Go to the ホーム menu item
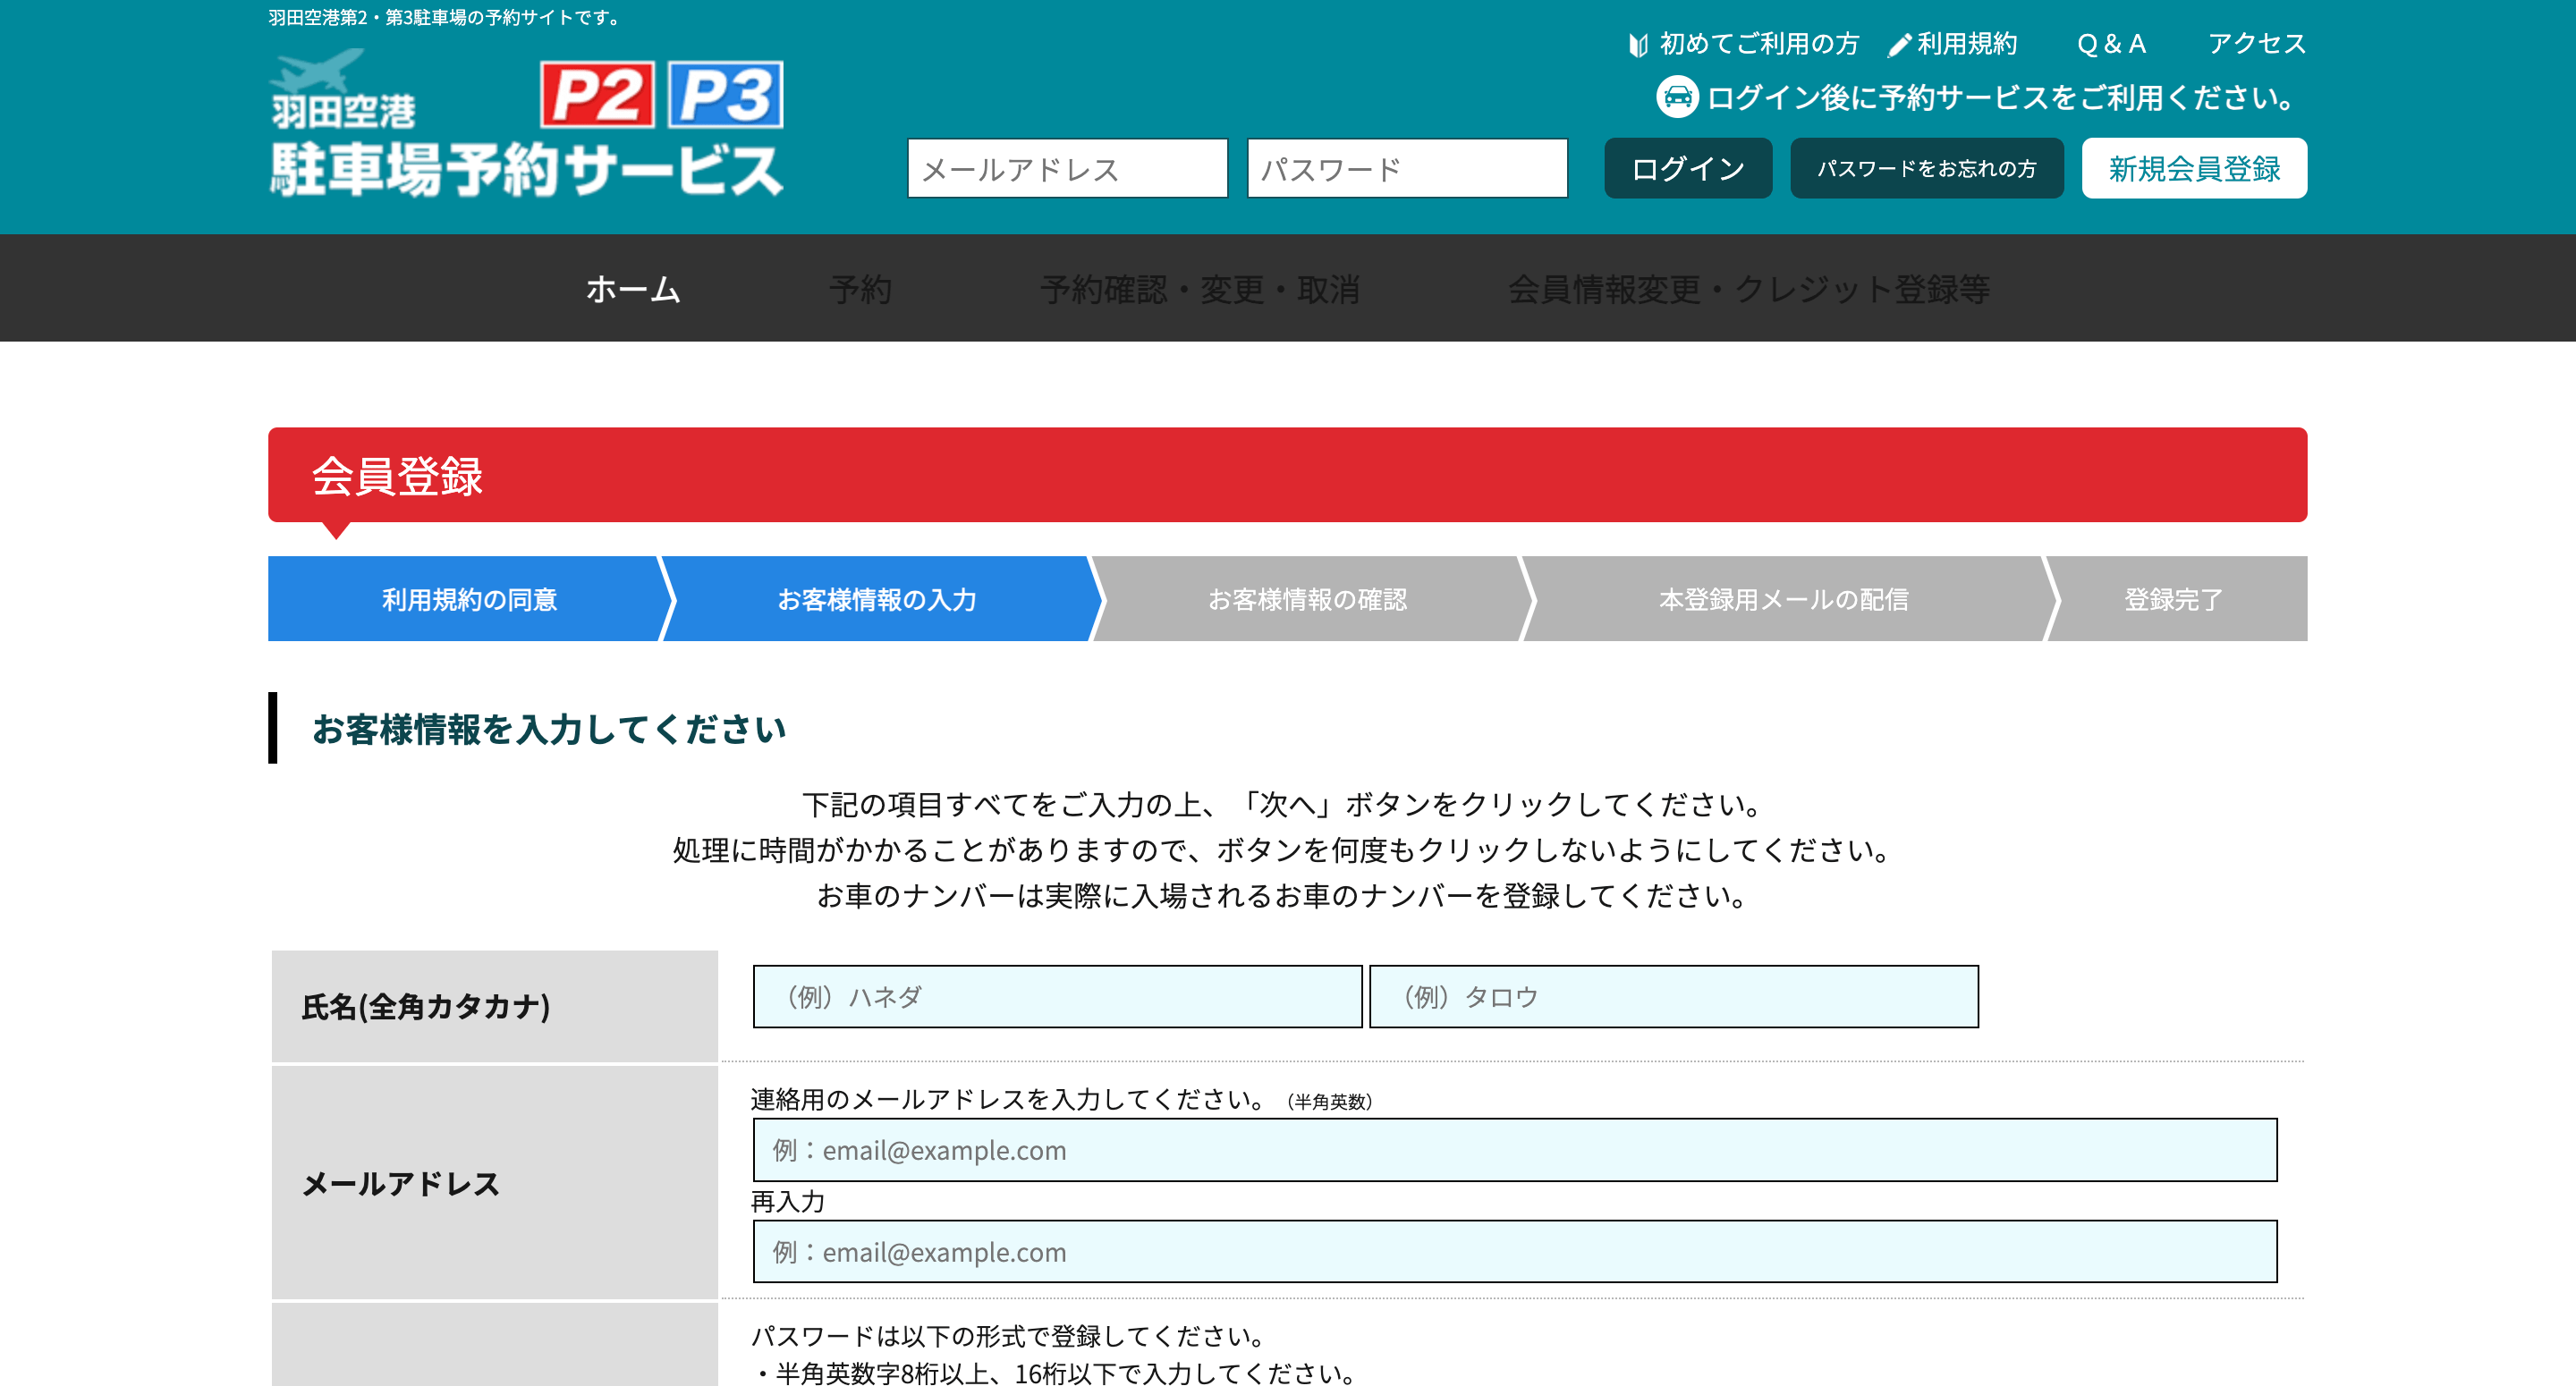 pos(633,289)
